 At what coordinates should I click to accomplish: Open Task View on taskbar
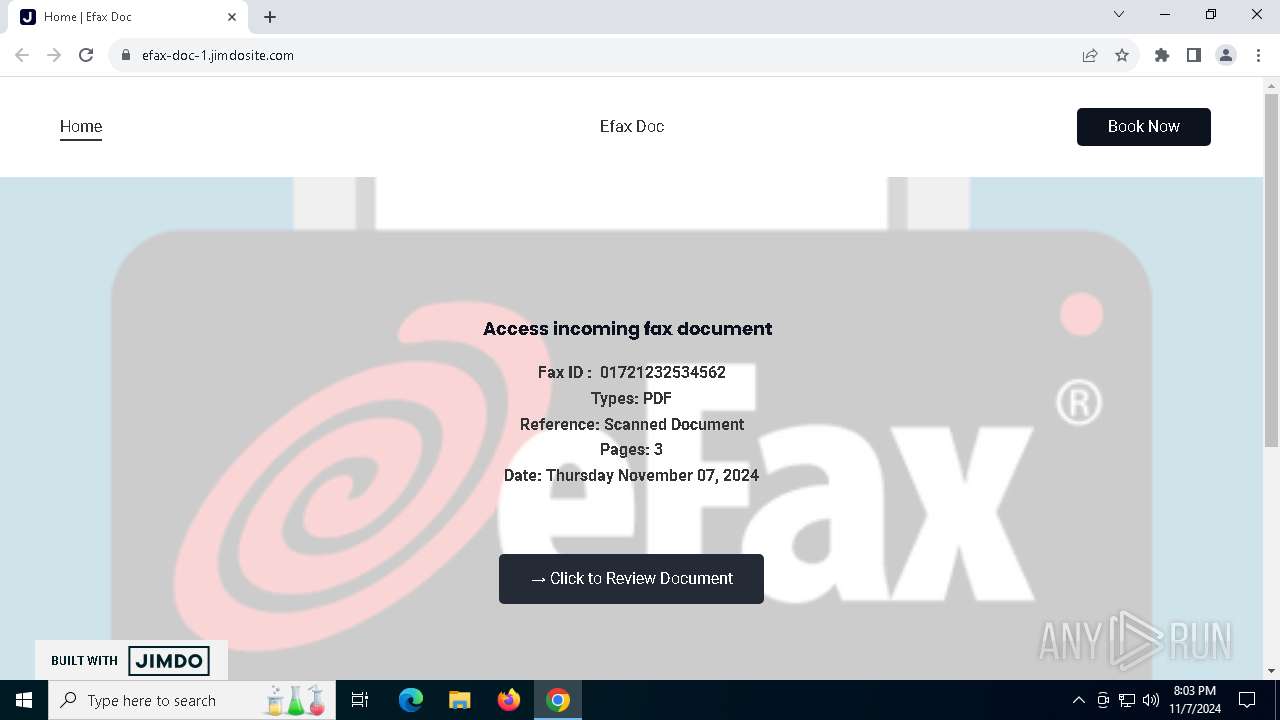(360, 700)
